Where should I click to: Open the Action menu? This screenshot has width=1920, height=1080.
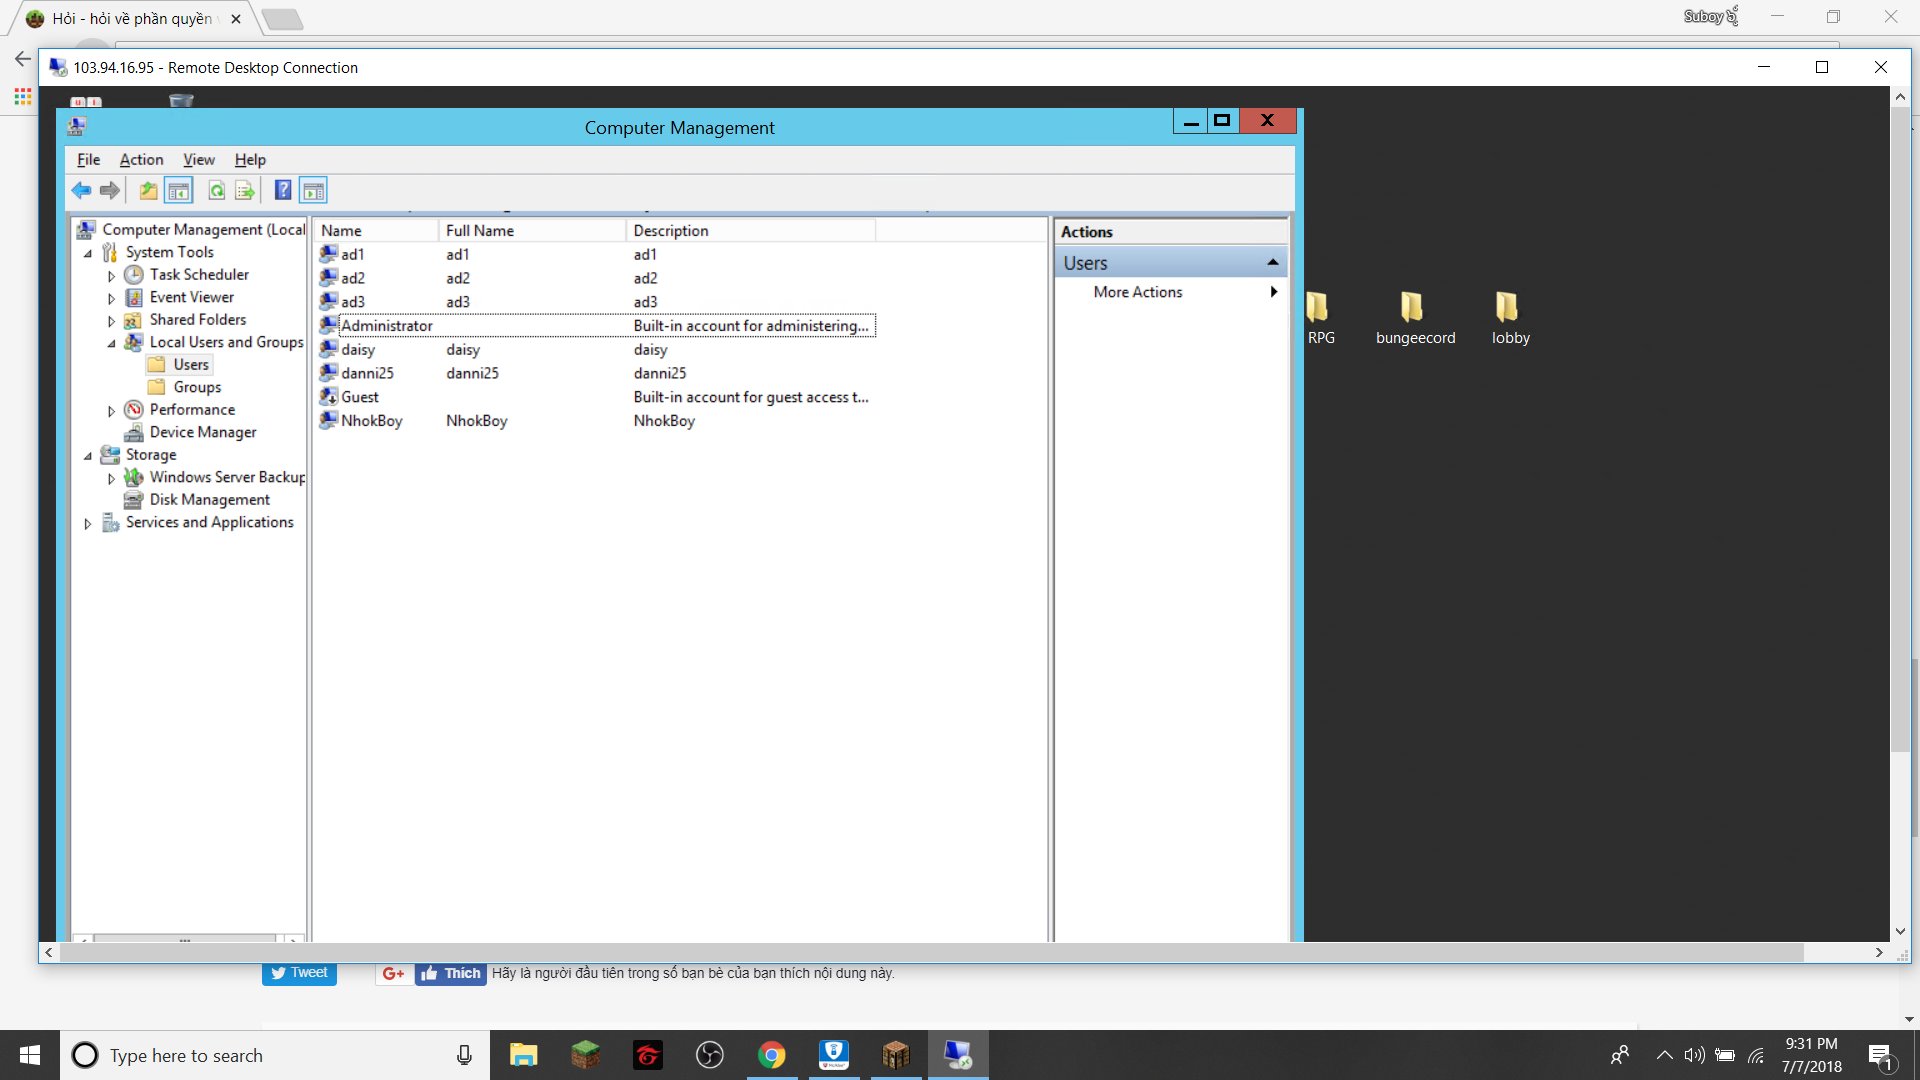[141, 160]
